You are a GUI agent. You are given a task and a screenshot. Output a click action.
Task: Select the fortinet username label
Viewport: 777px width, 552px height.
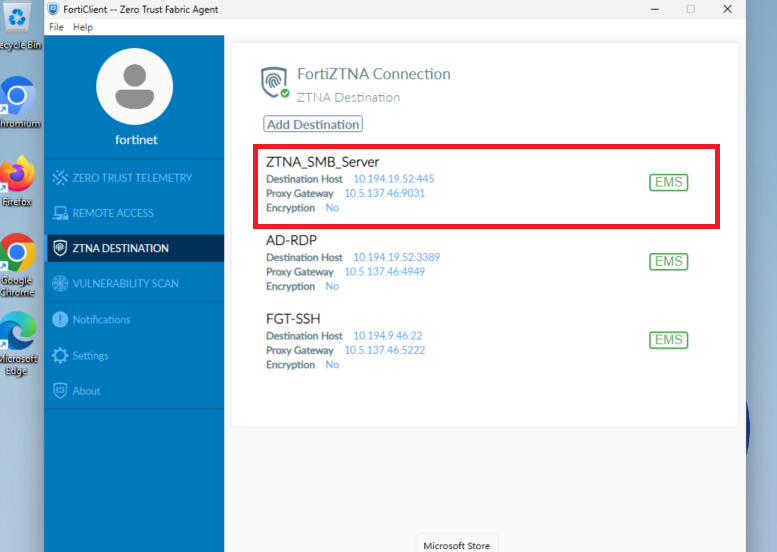[136, 140]
